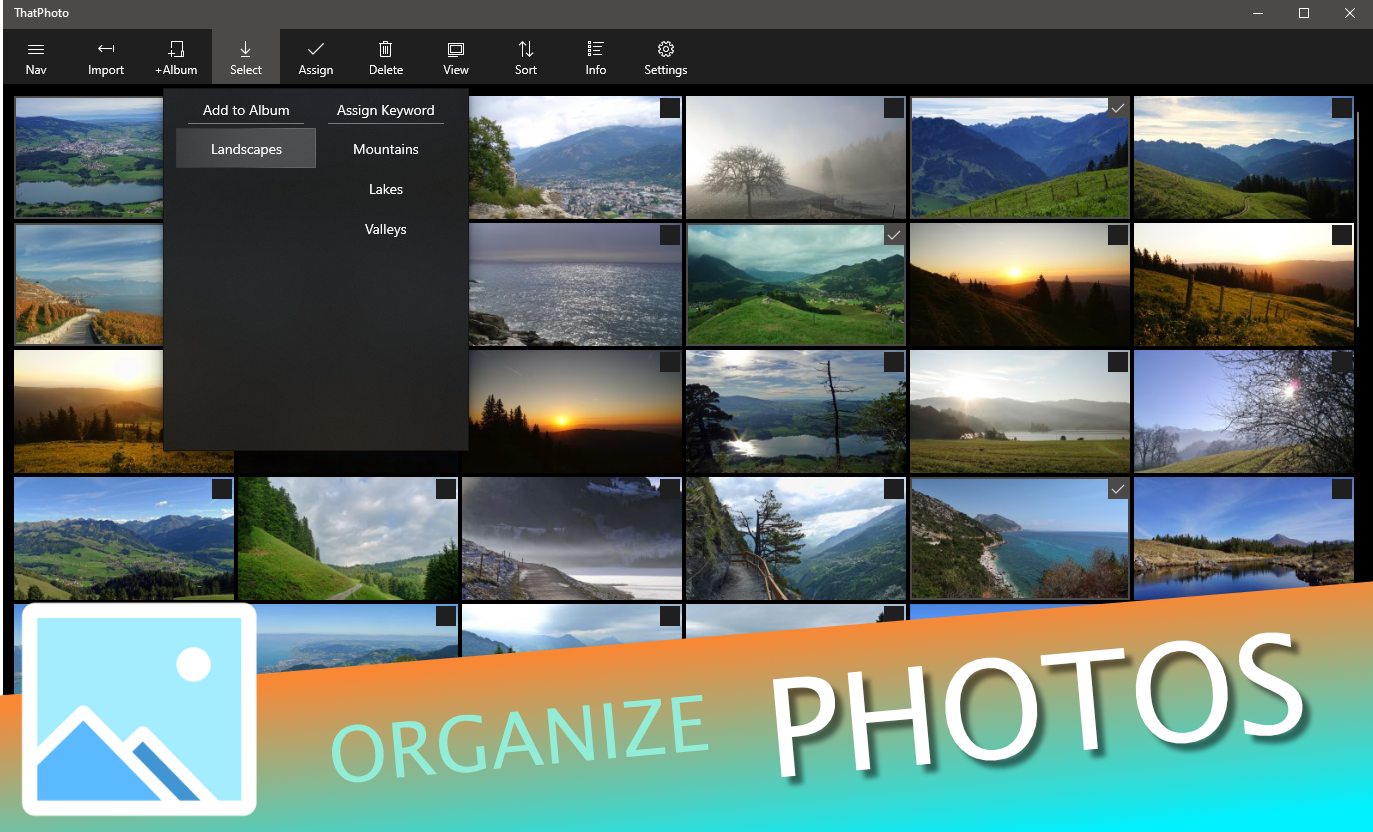
Task: Check the foggy lone tree photo checkbox
Action: coord(894,108)
